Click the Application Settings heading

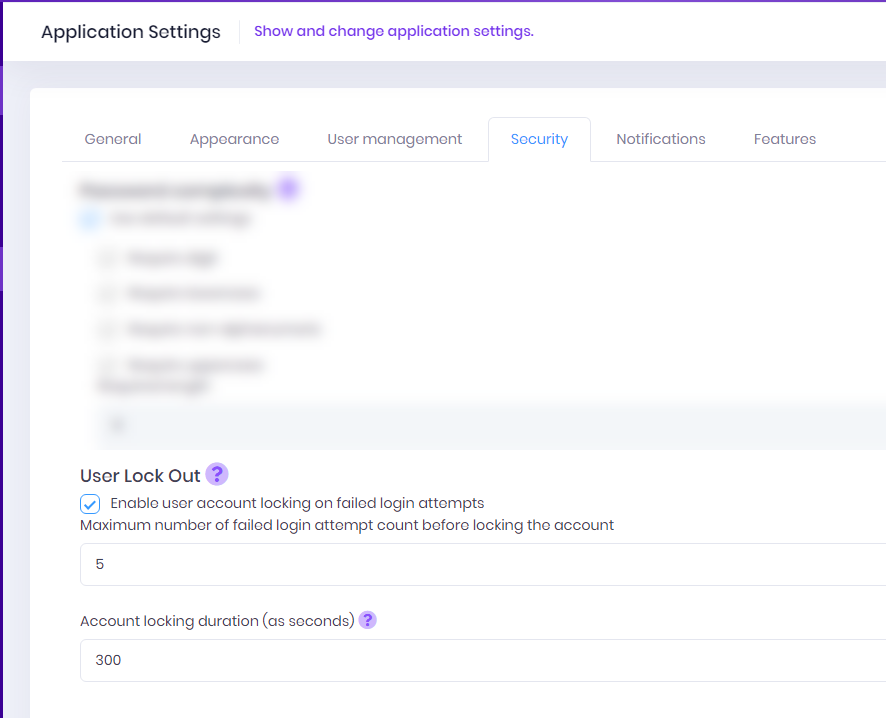click(130, 32)
